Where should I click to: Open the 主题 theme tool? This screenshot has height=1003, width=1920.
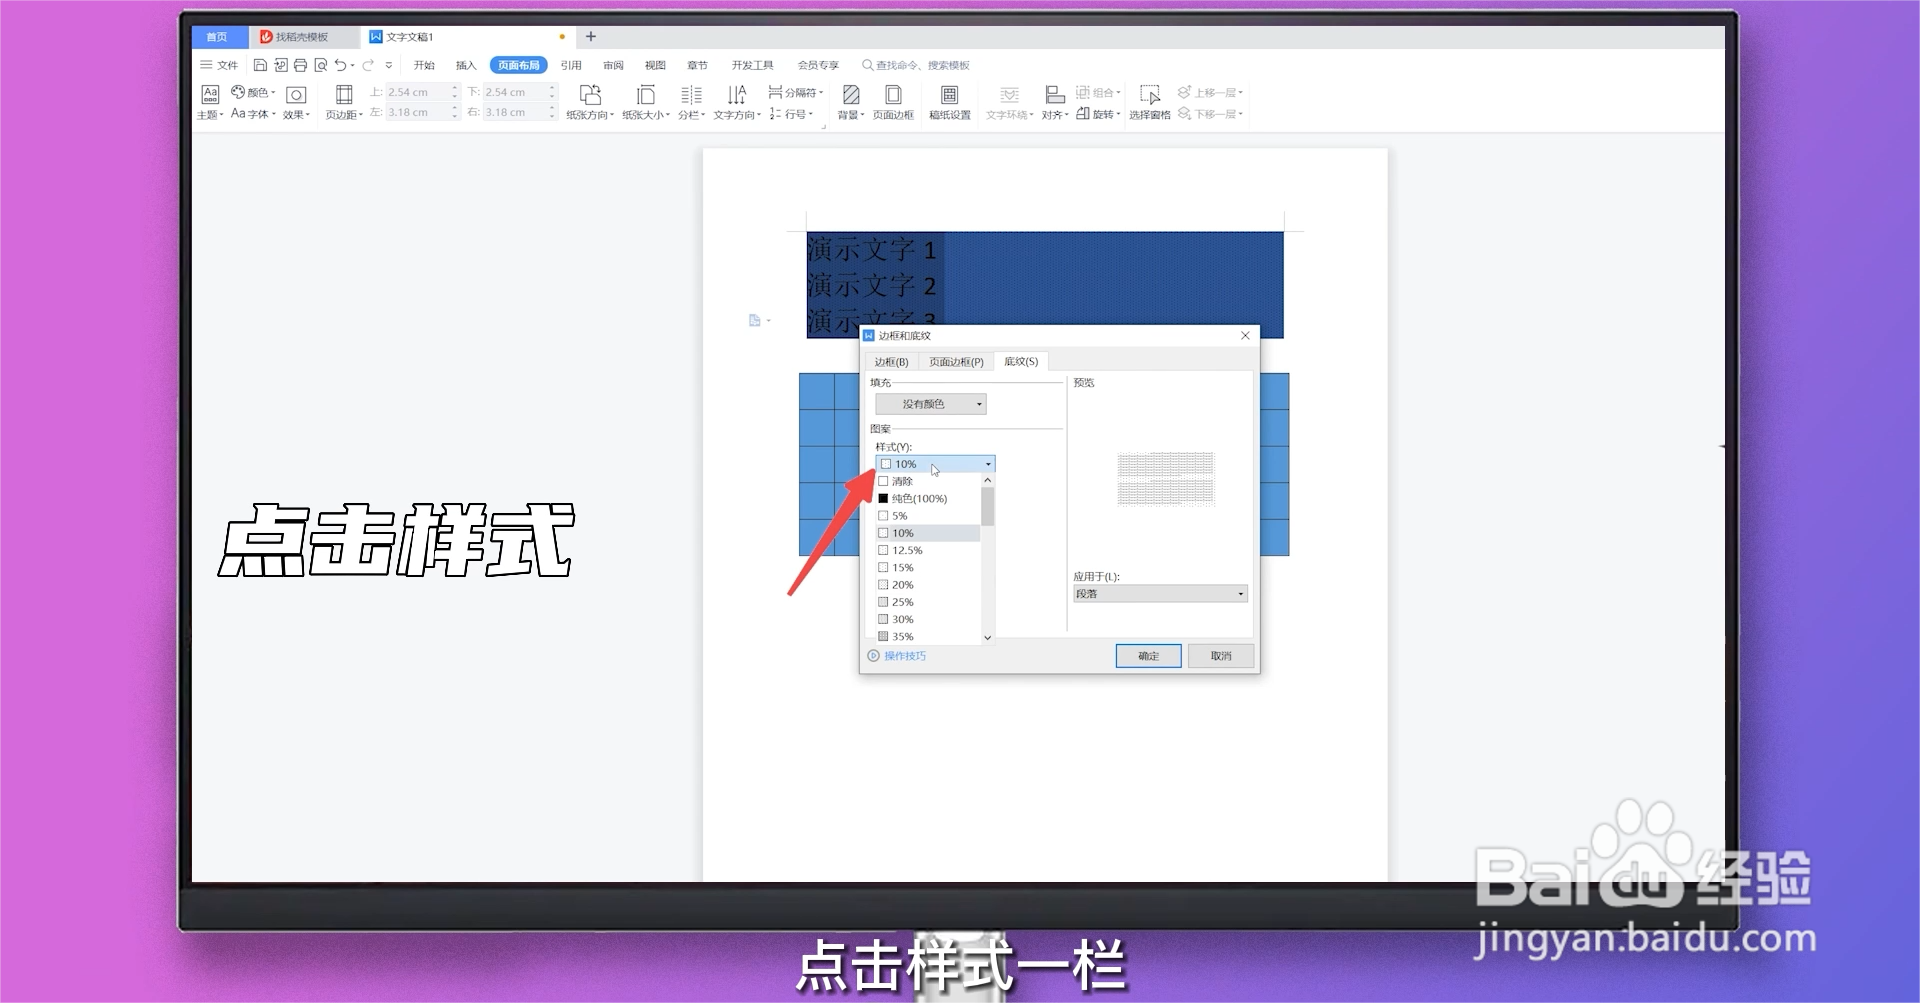pos(210,102)
